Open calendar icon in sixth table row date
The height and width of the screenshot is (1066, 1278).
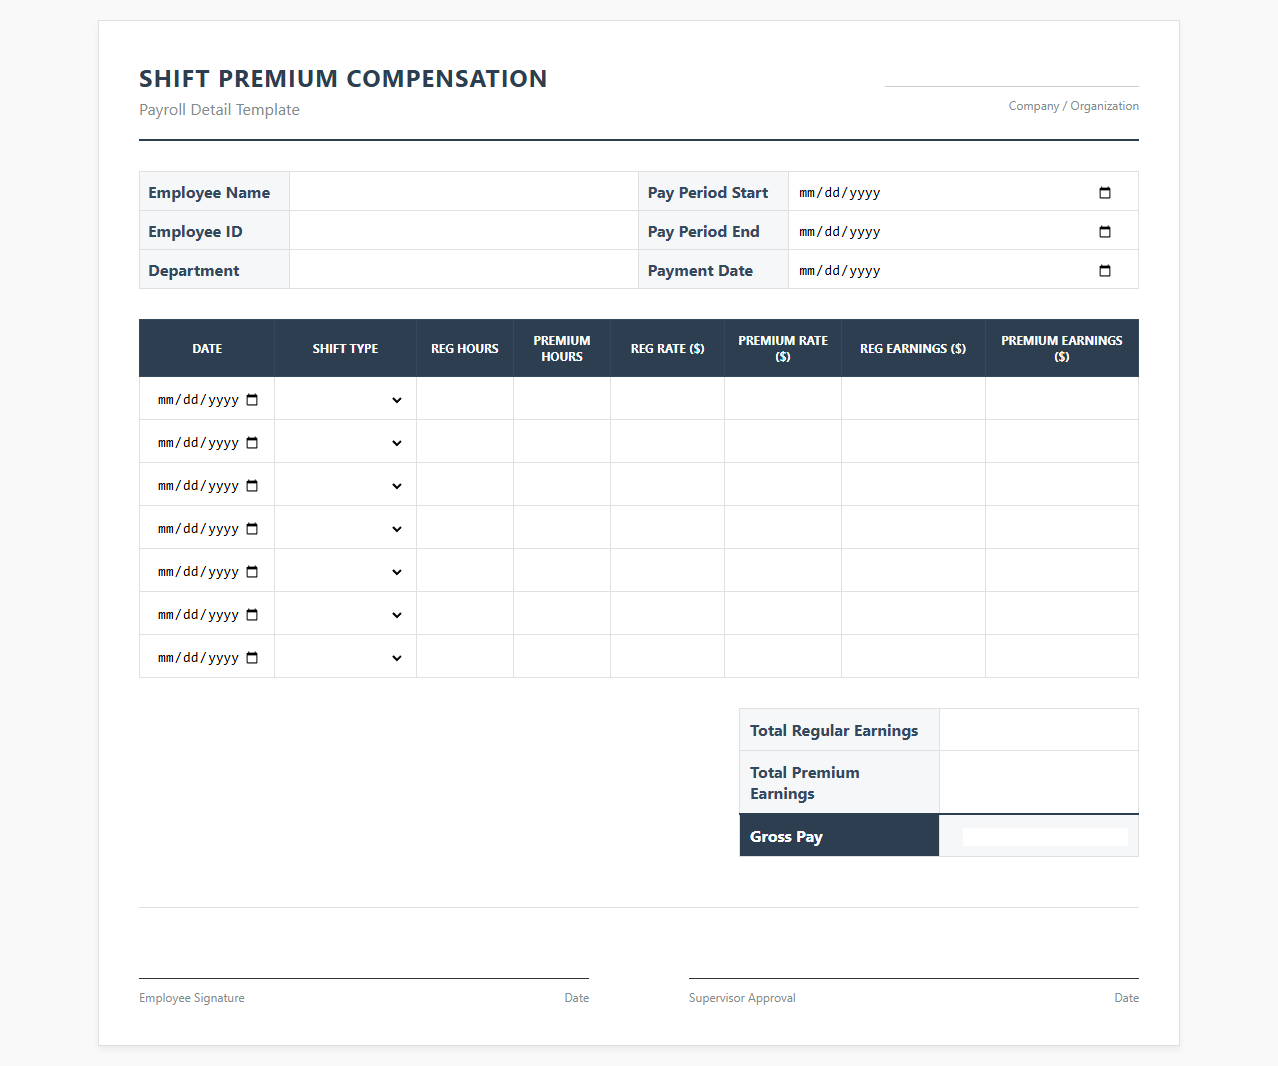(x=252, y=614)
